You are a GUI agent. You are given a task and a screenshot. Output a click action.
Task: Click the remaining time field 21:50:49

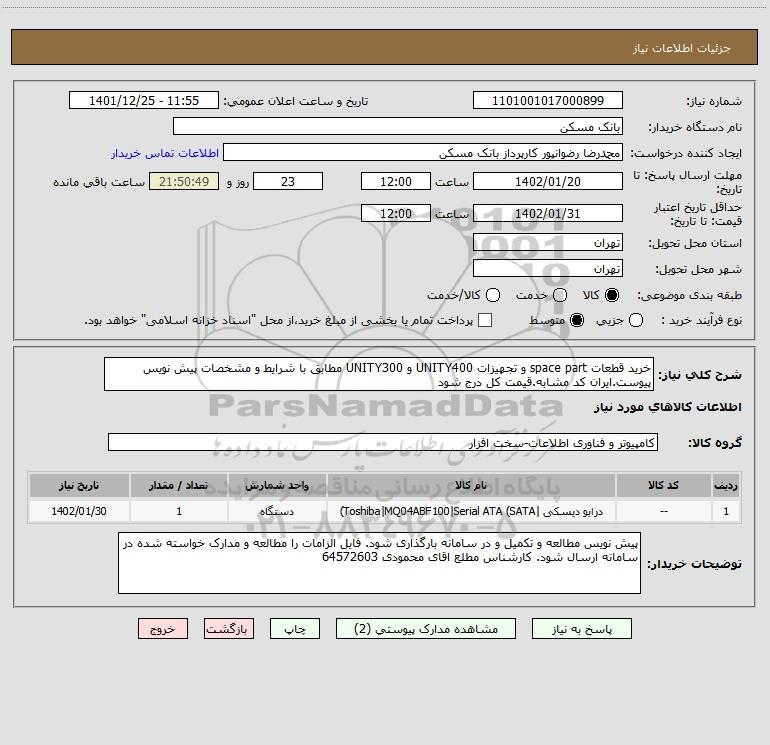point(184,182)
